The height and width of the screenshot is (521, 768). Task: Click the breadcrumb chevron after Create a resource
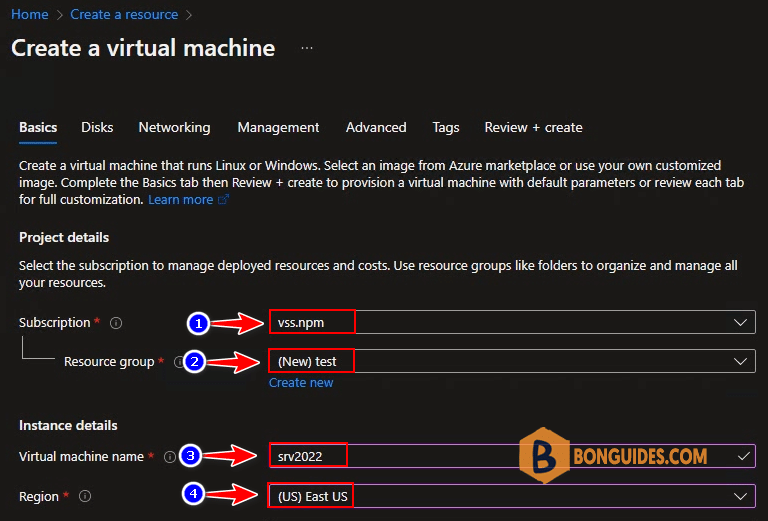[x=189, y=15]
